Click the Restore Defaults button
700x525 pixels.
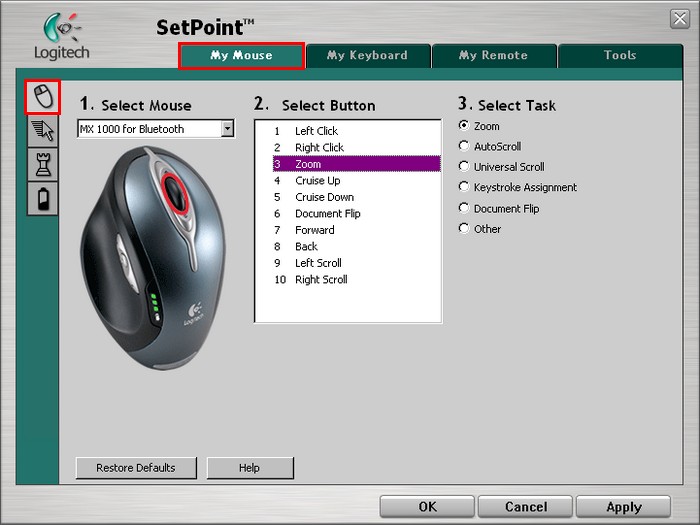point(136,468)
